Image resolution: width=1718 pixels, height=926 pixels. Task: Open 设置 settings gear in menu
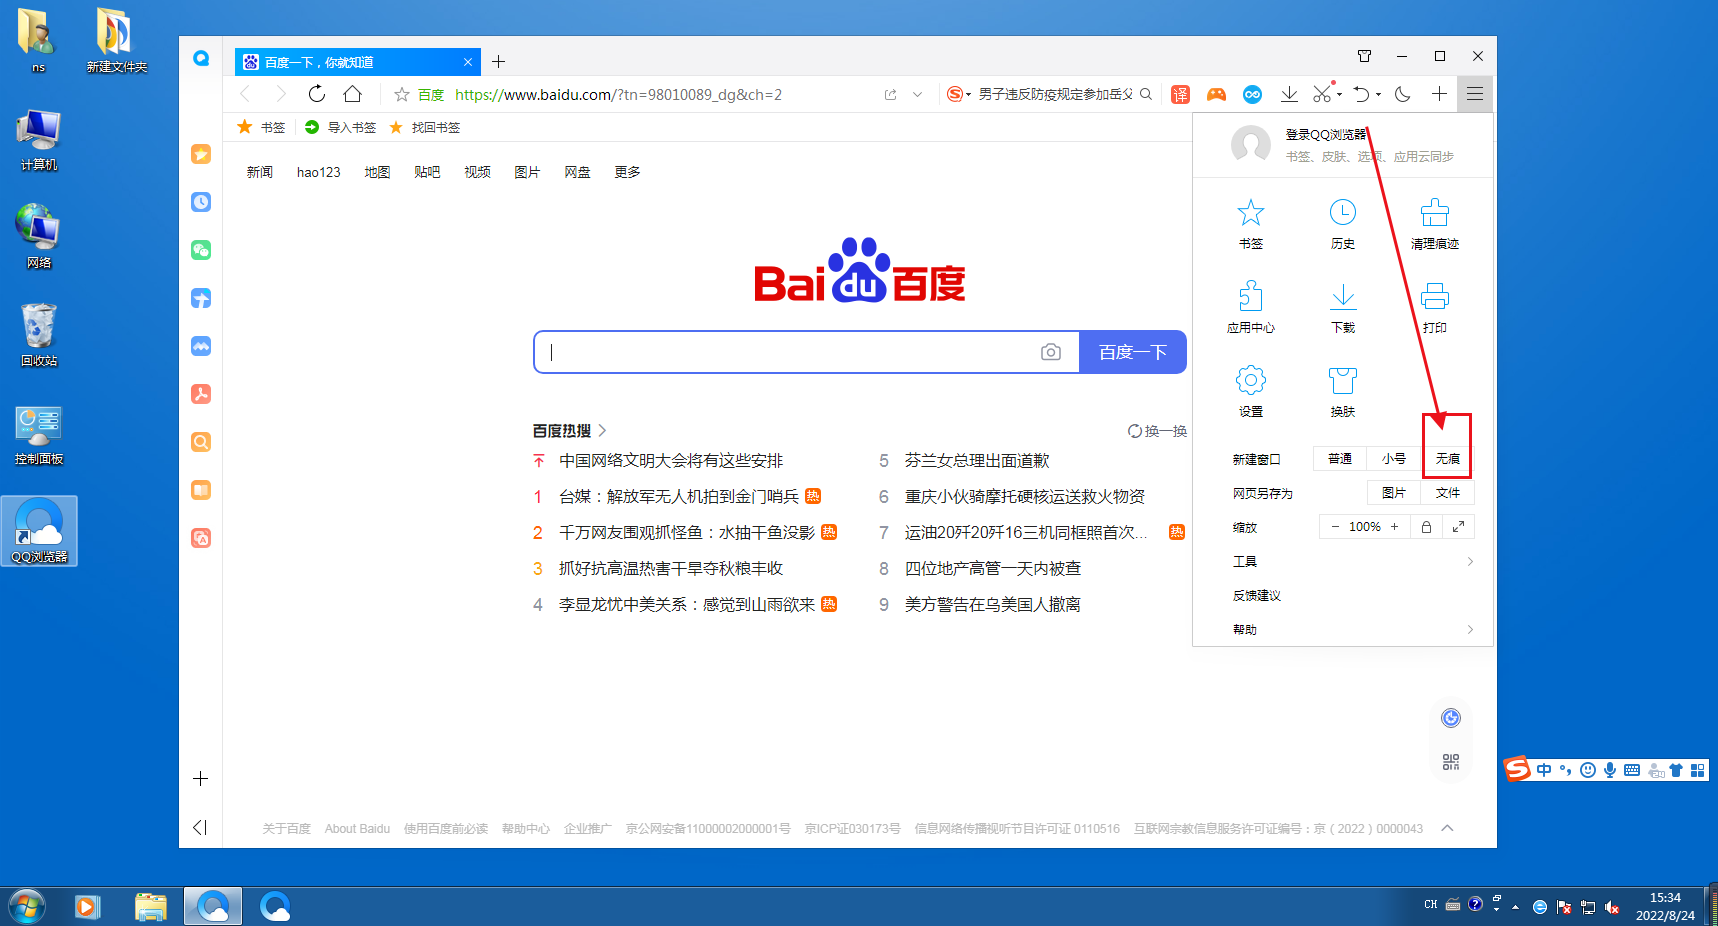coord(1250,392)
